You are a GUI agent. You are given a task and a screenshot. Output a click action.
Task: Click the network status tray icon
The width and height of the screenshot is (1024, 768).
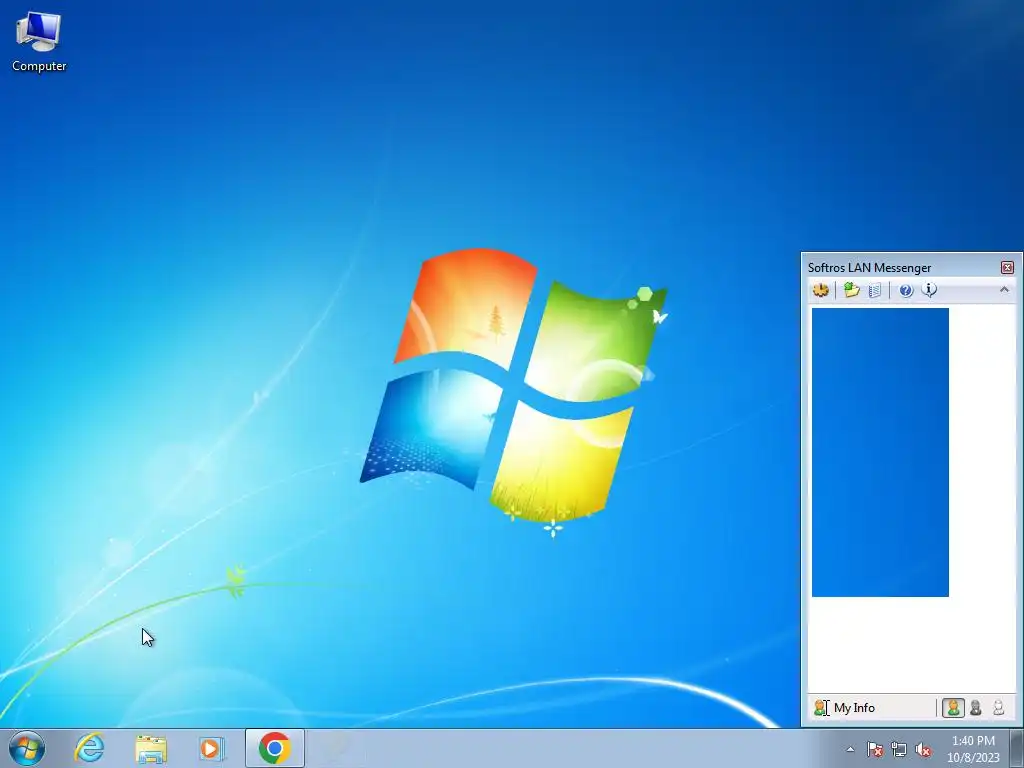click(899, 749)
